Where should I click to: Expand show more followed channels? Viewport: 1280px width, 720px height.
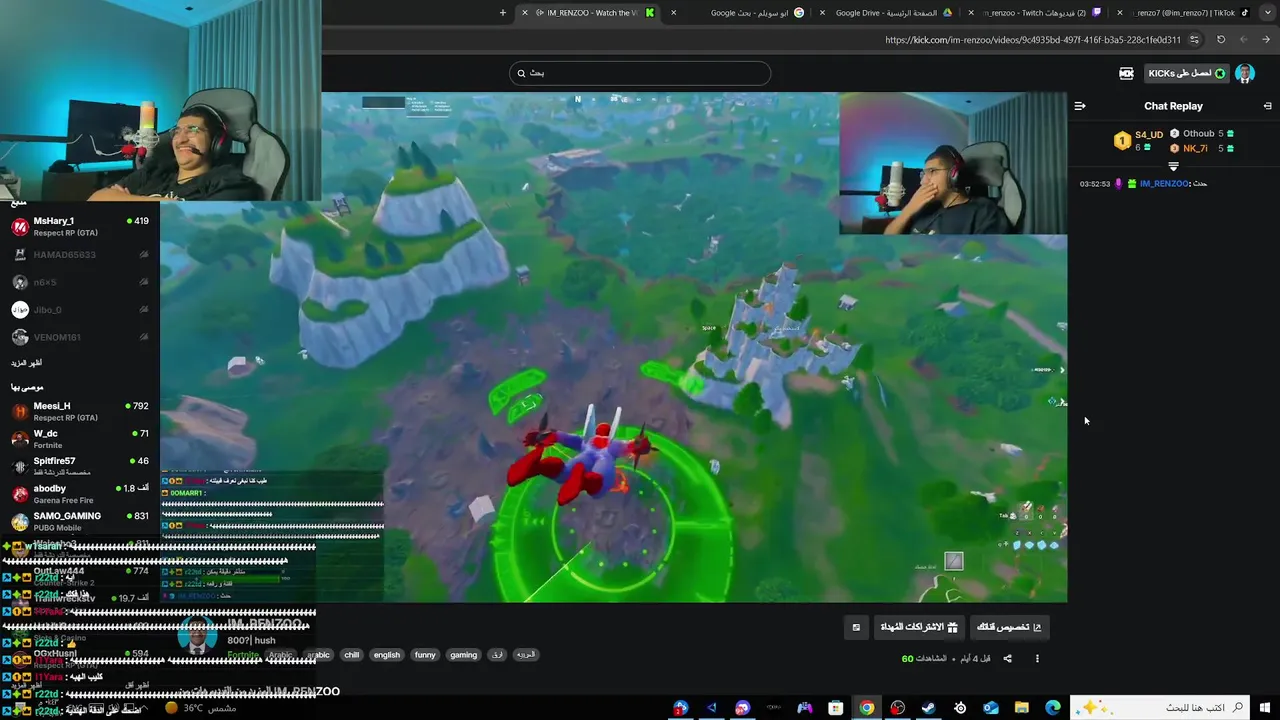27,363
